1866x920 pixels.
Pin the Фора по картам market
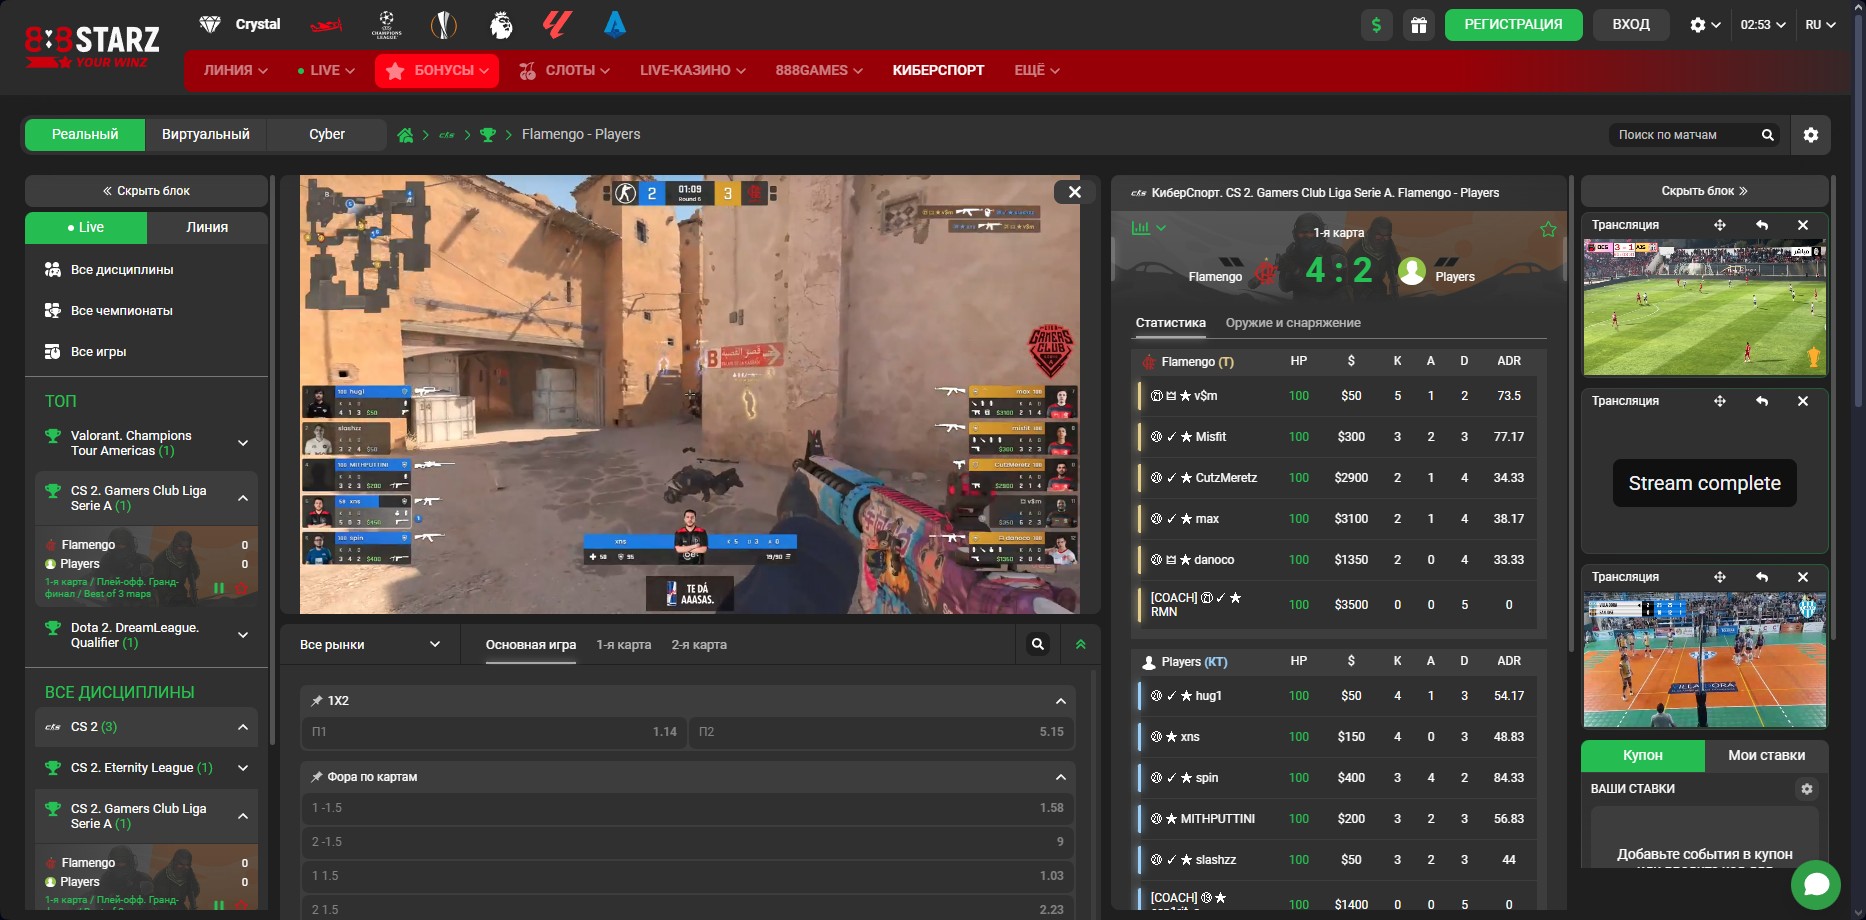pos(317,777)
